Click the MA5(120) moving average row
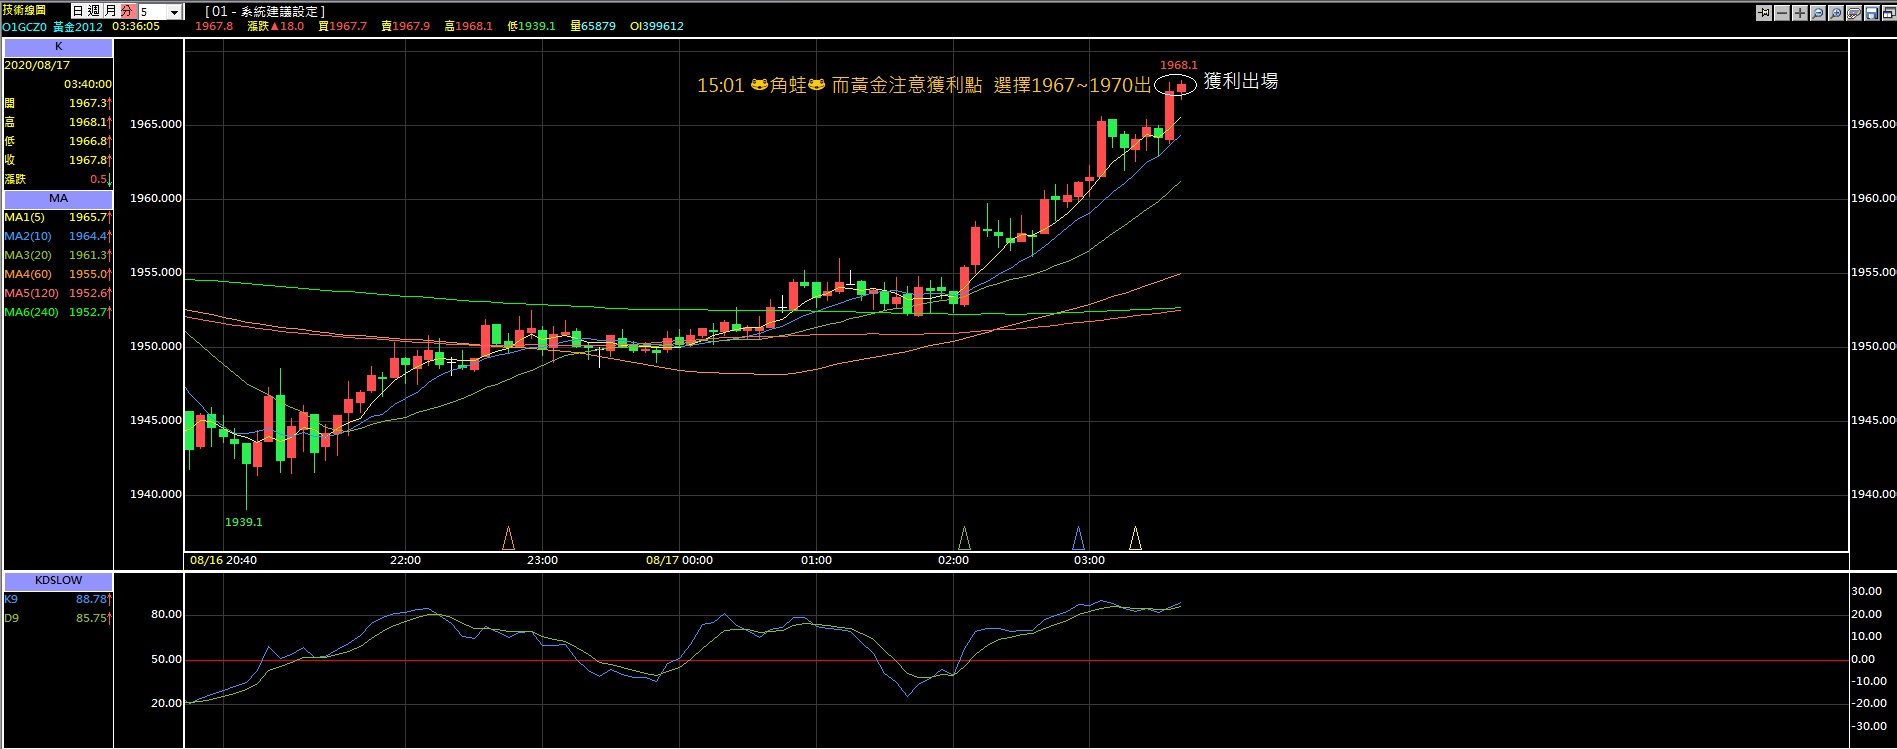 pyautogui.click(x=58, y=293)
